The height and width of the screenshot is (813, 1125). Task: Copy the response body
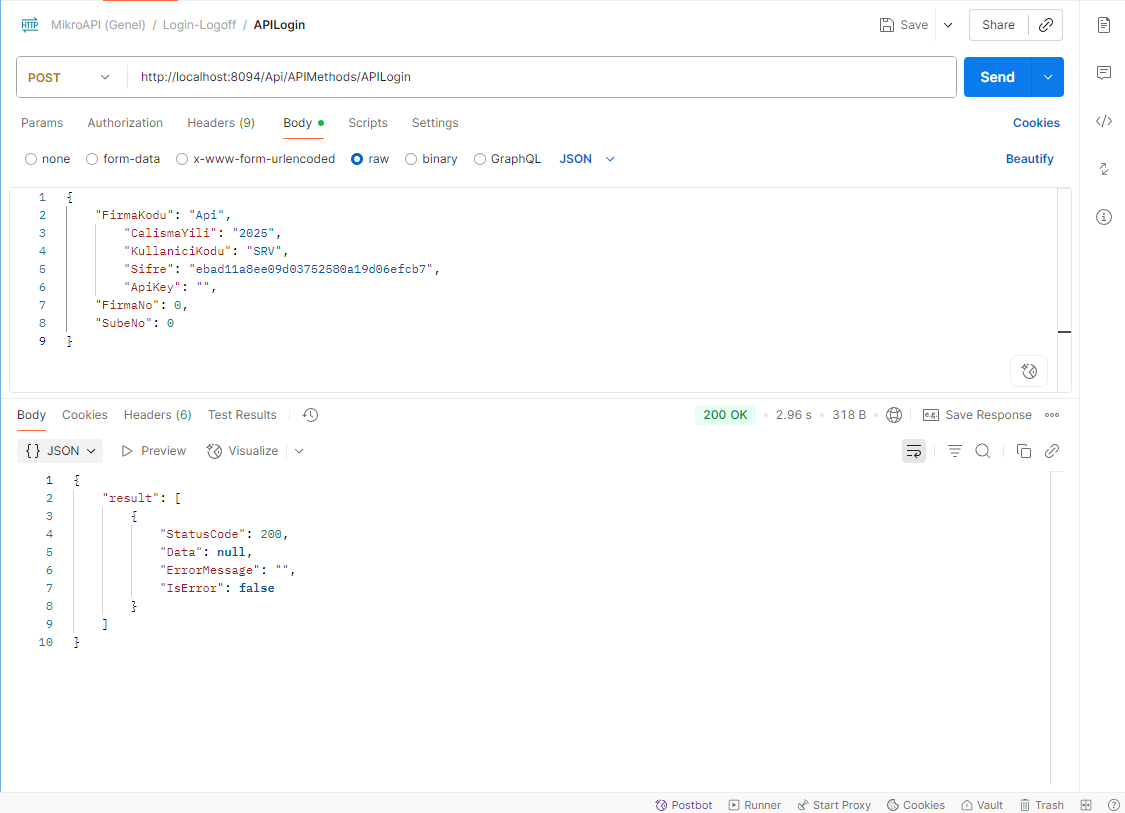point(1023,451)
